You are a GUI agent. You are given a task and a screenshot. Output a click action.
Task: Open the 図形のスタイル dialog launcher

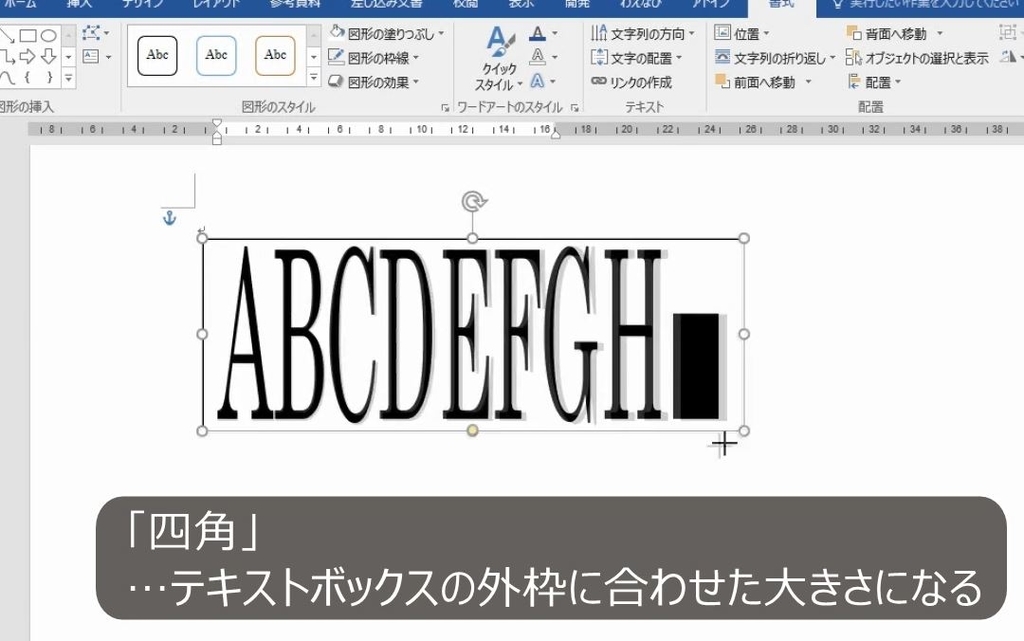tap(445, 108)
